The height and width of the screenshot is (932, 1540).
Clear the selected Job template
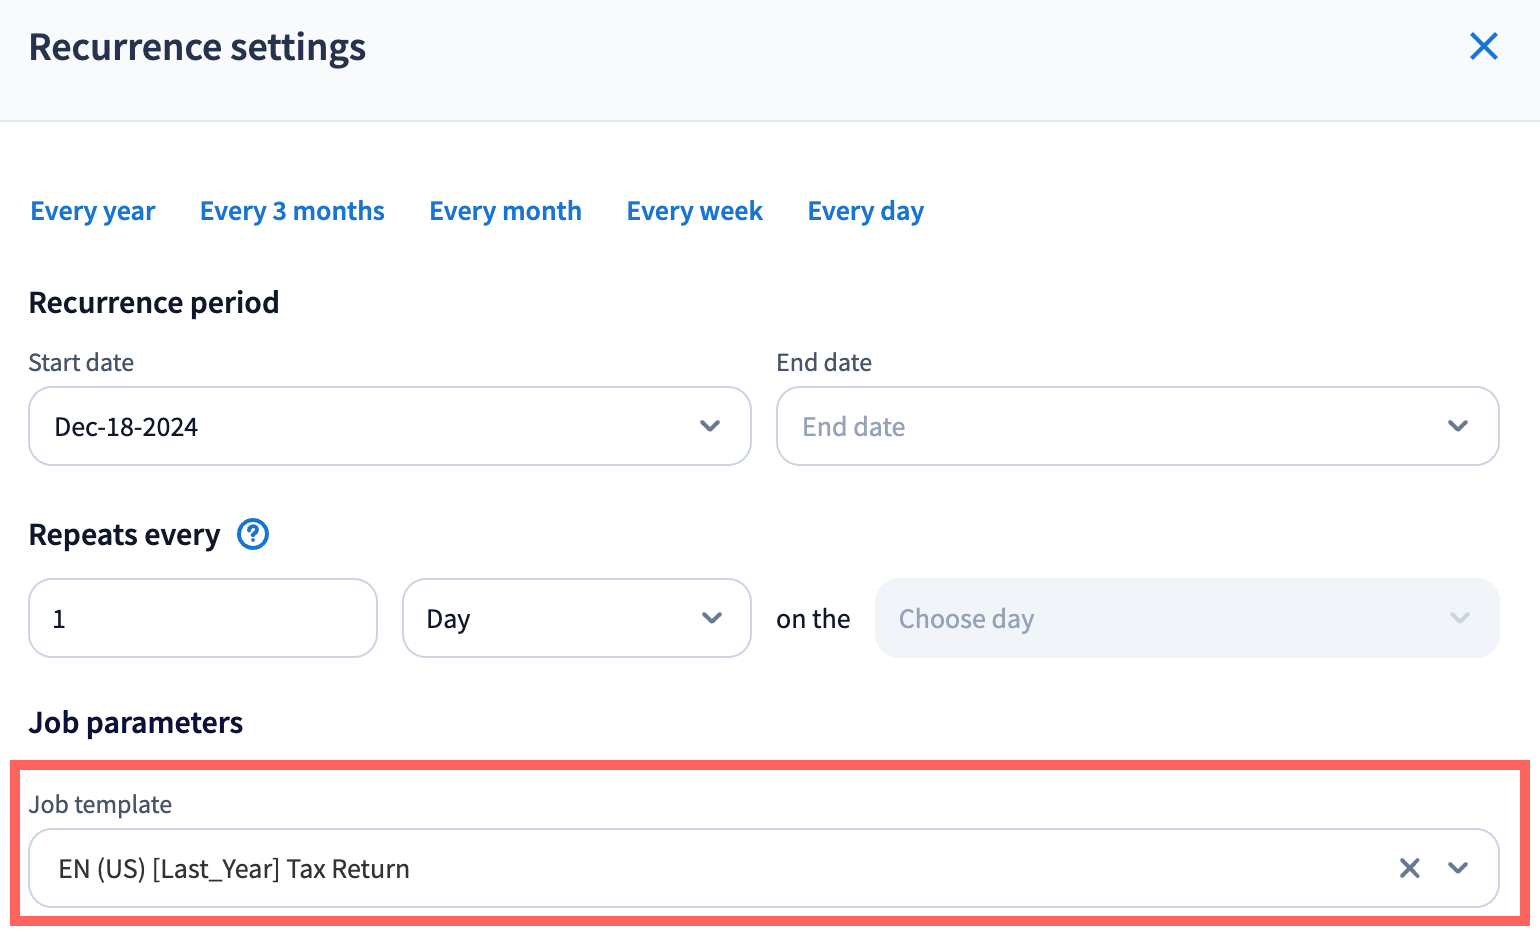click(1409, 868)
